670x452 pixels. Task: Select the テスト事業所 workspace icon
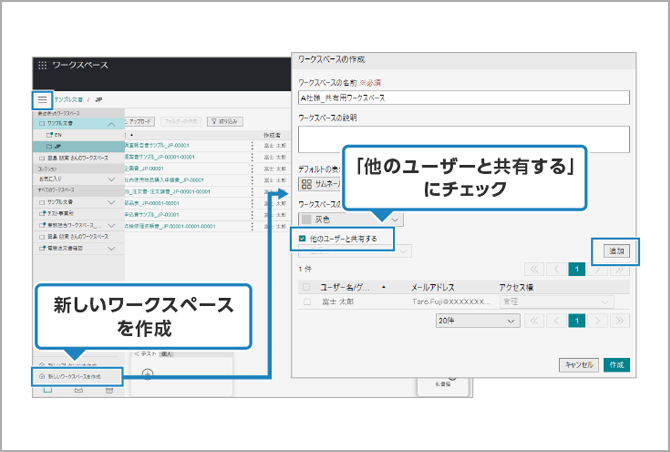pos(42,213)
